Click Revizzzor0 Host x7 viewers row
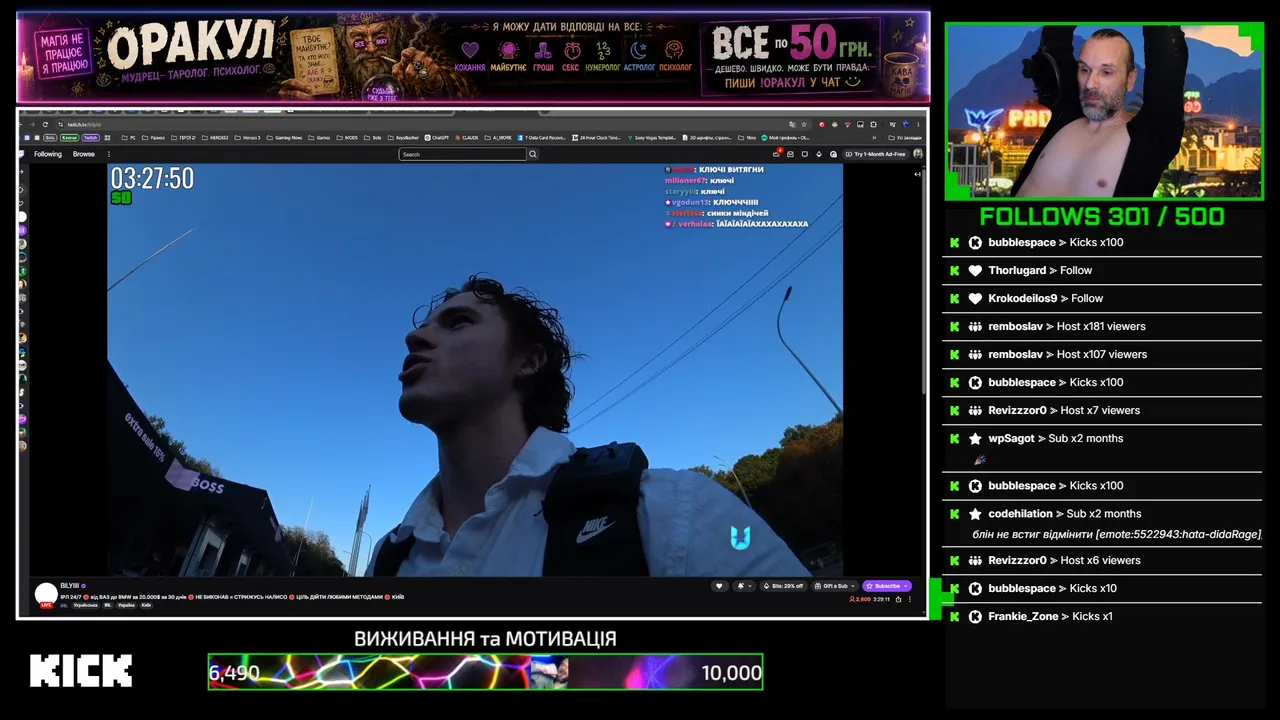This screenshot has width=1280, height=720. pyautogui.click(x=1102, y=410)
